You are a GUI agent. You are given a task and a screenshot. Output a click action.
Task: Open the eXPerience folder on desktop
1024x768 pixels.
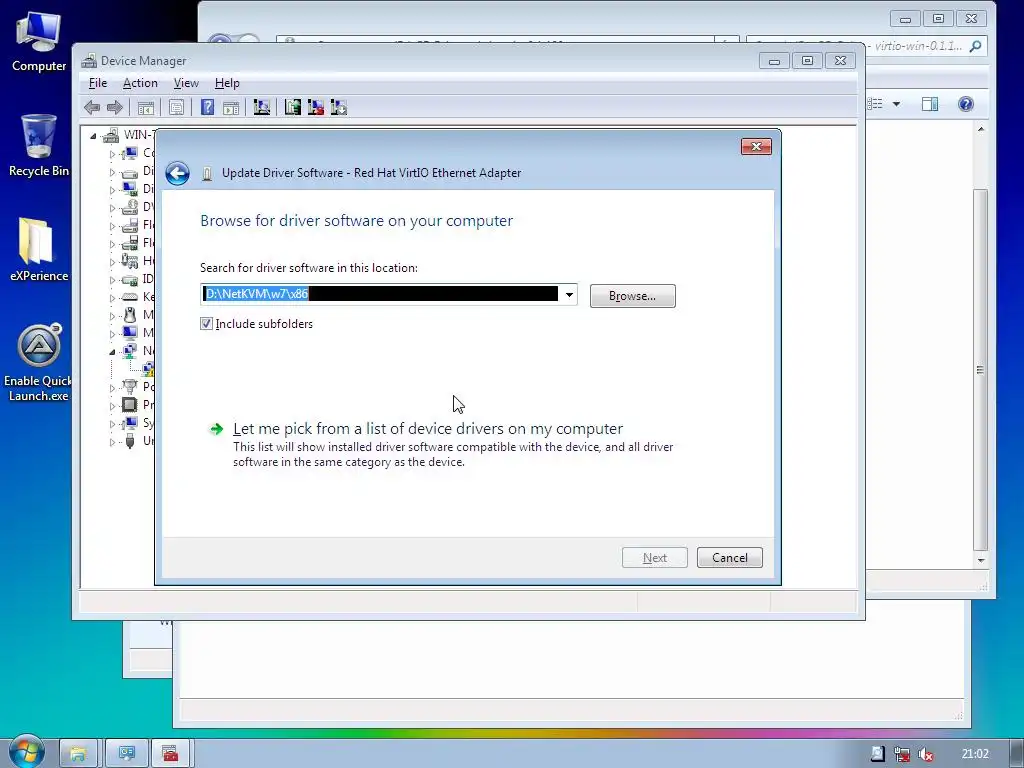coord(39,250)
